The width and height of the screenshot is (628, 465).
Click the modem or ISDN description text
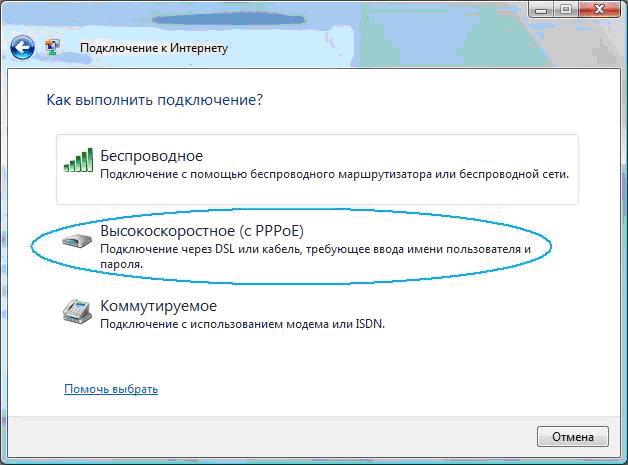[x=242, y=324]
